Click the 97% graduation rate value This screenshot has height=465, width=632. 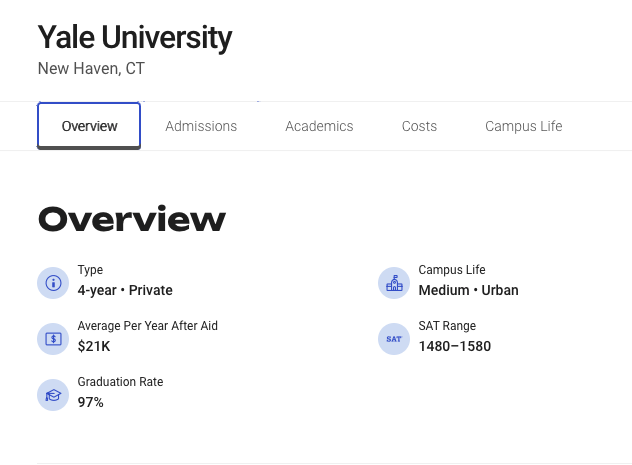tap(91, 403)
